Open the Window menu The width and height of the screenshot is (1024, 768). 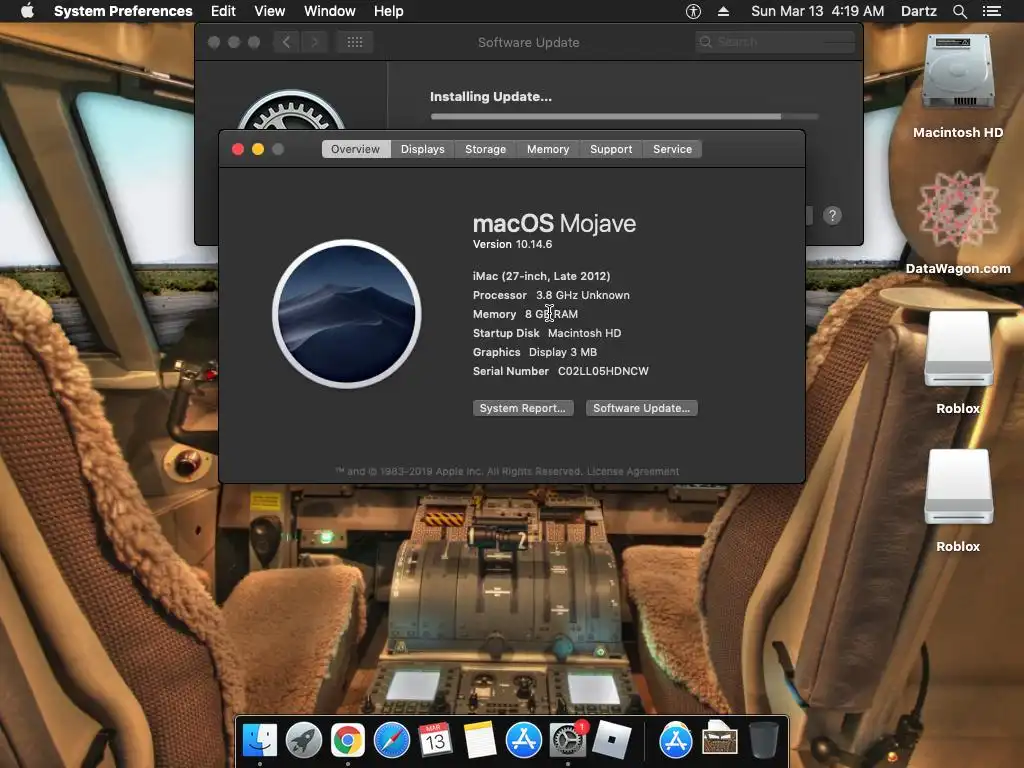[330, 11]
